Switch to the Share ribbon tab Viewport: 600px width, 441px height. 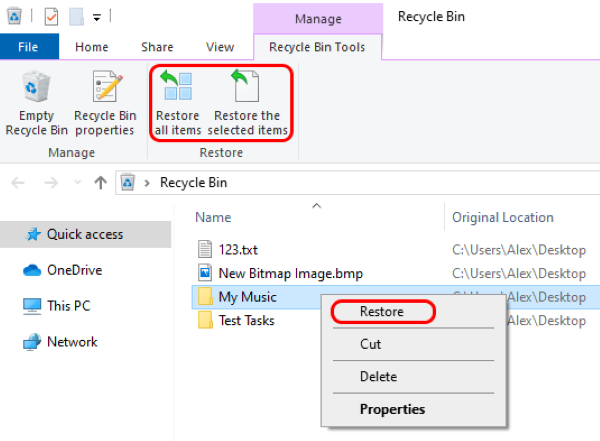pyautogui.click(x=157, y=47)
